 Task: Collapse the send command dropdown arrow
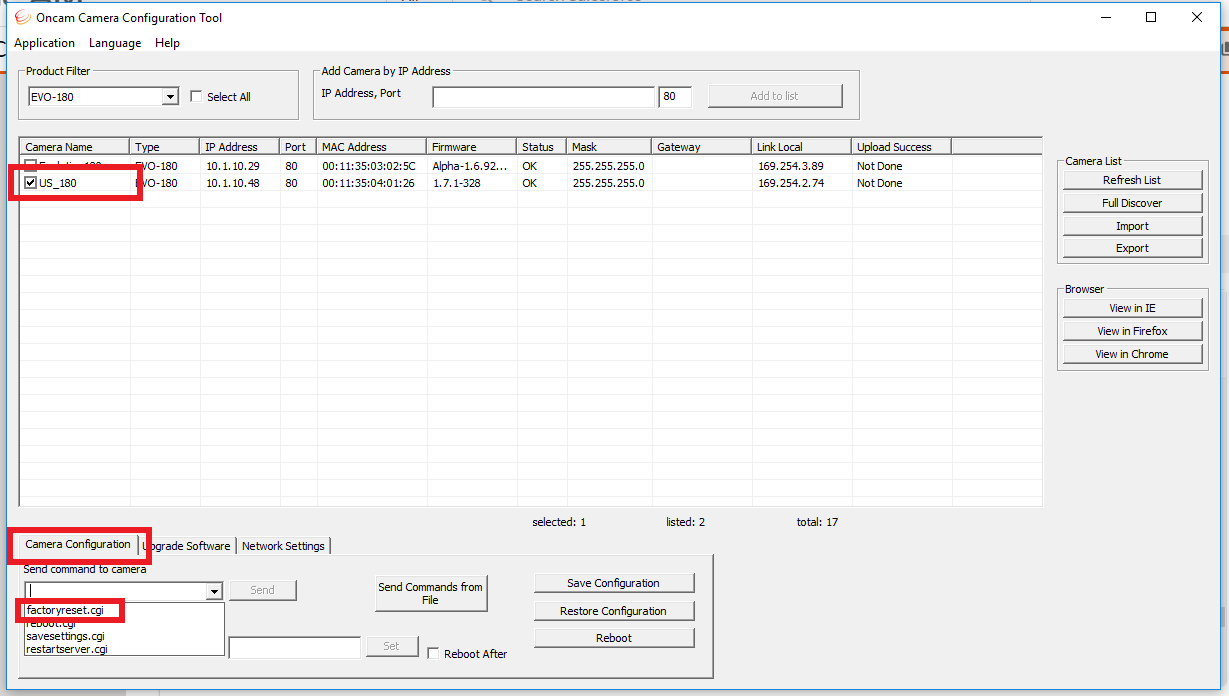tap(214, 591)
